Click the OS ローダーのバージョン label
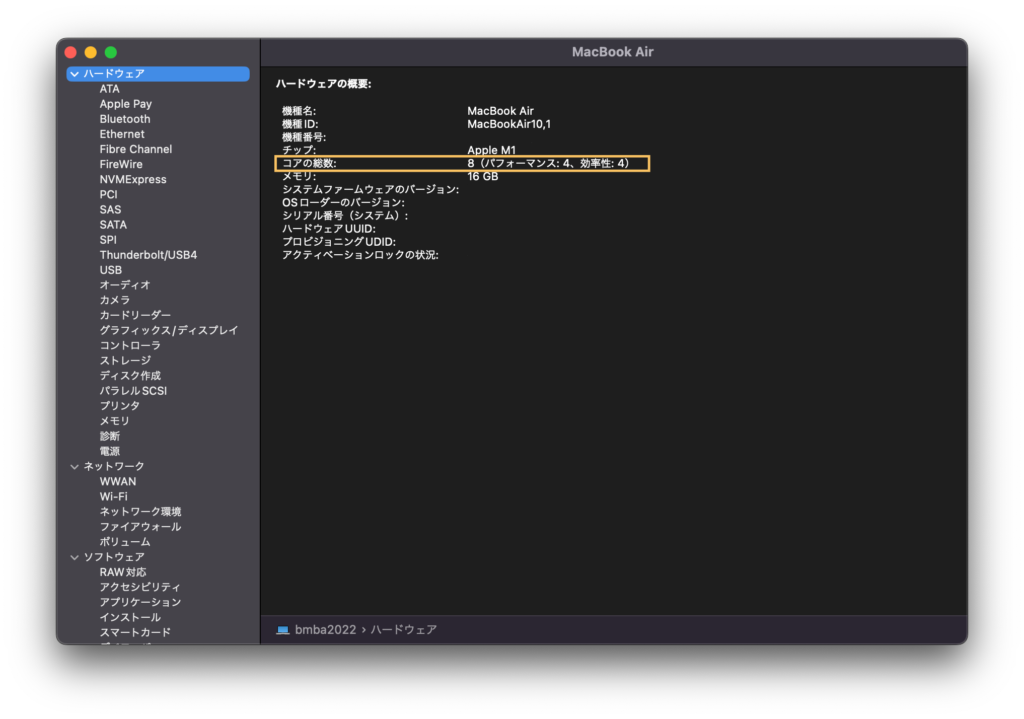The image size is (1024, 719). 343,202
